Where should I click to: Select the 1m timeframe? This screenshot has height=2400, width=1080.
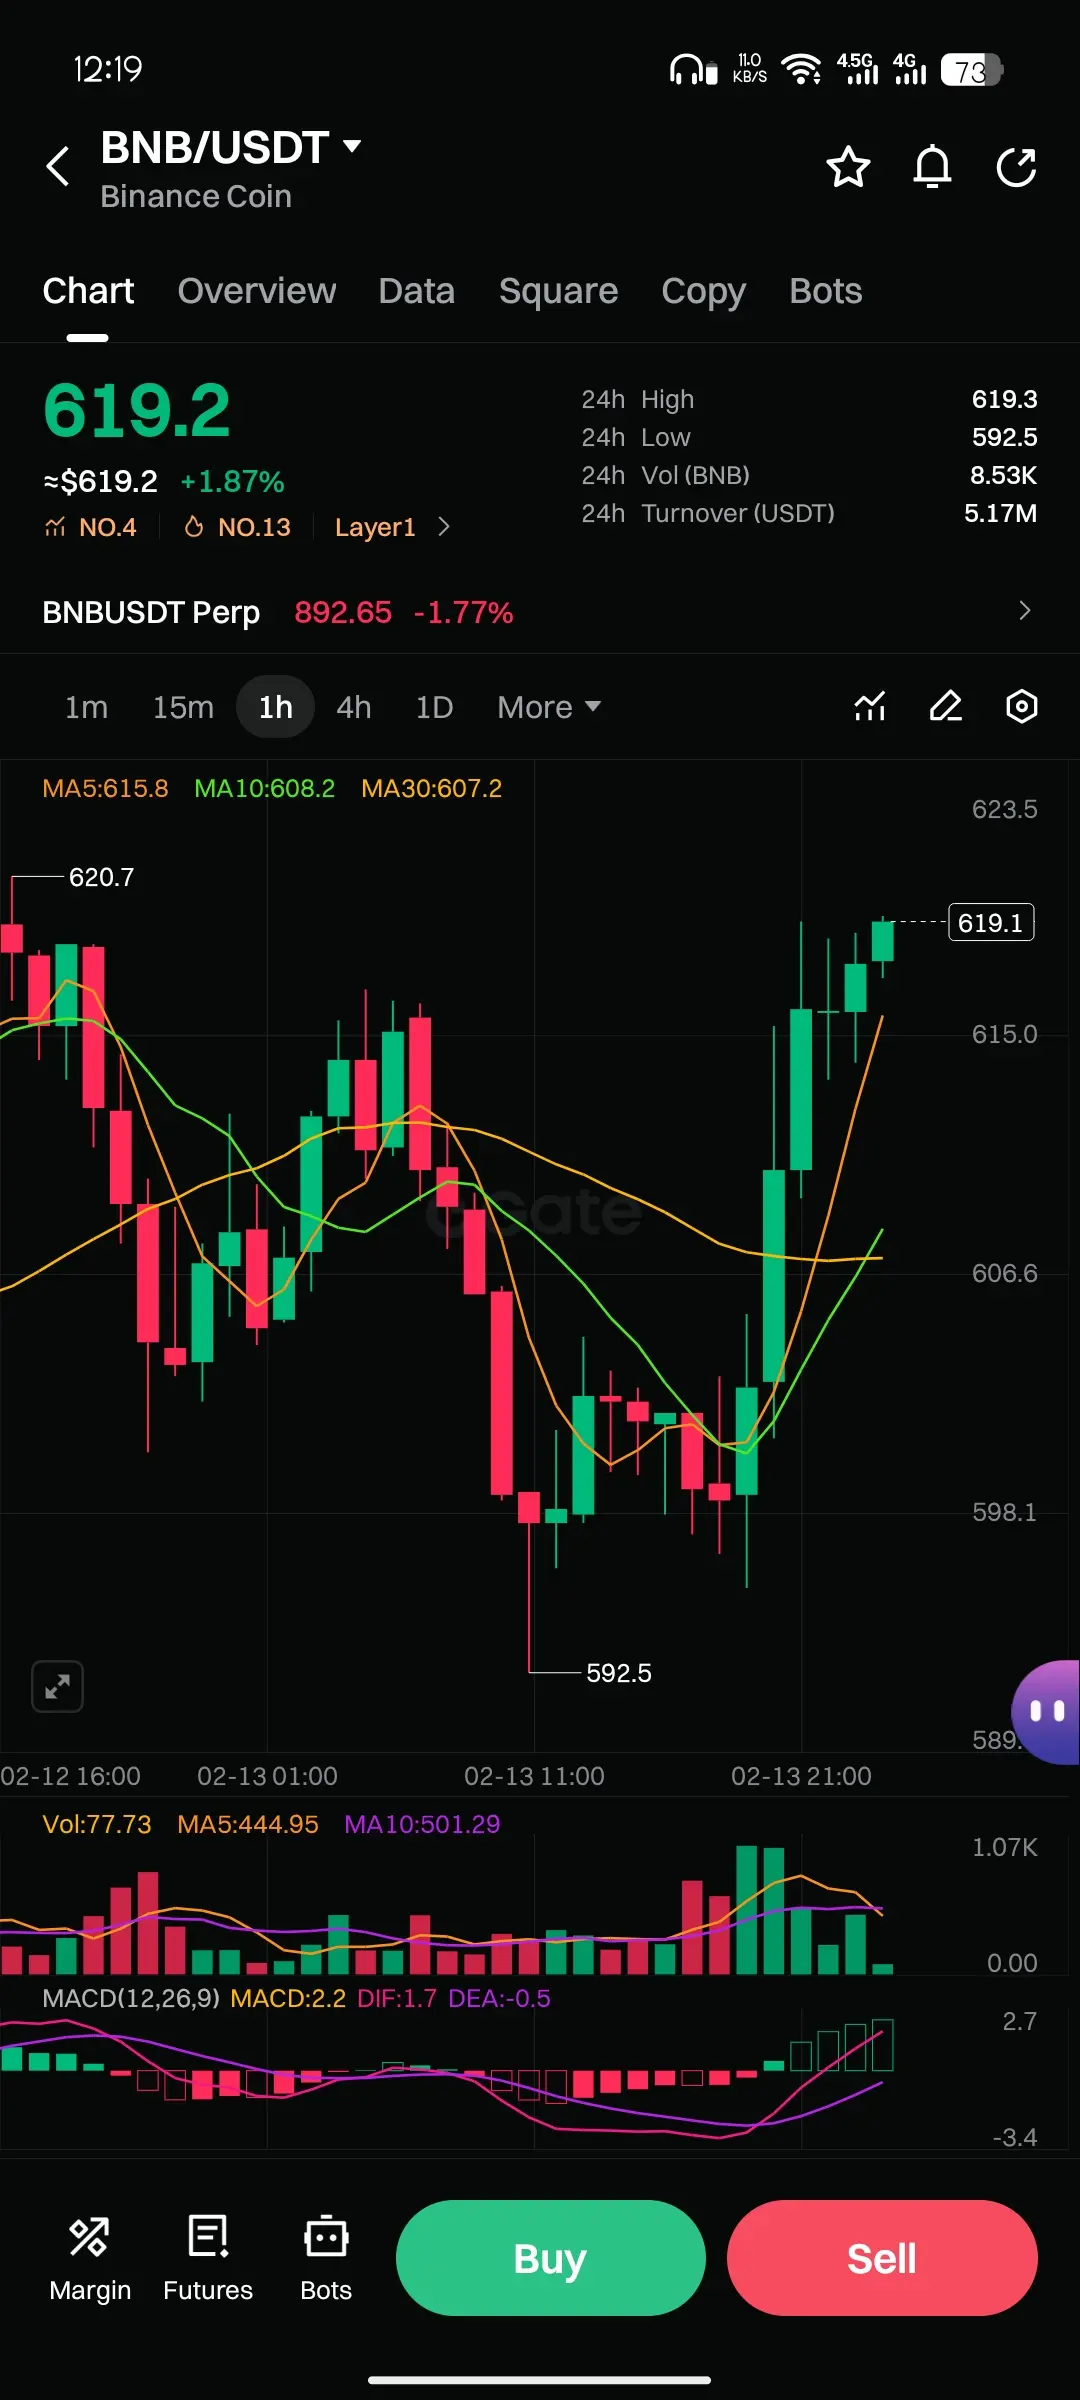[86, 707]
